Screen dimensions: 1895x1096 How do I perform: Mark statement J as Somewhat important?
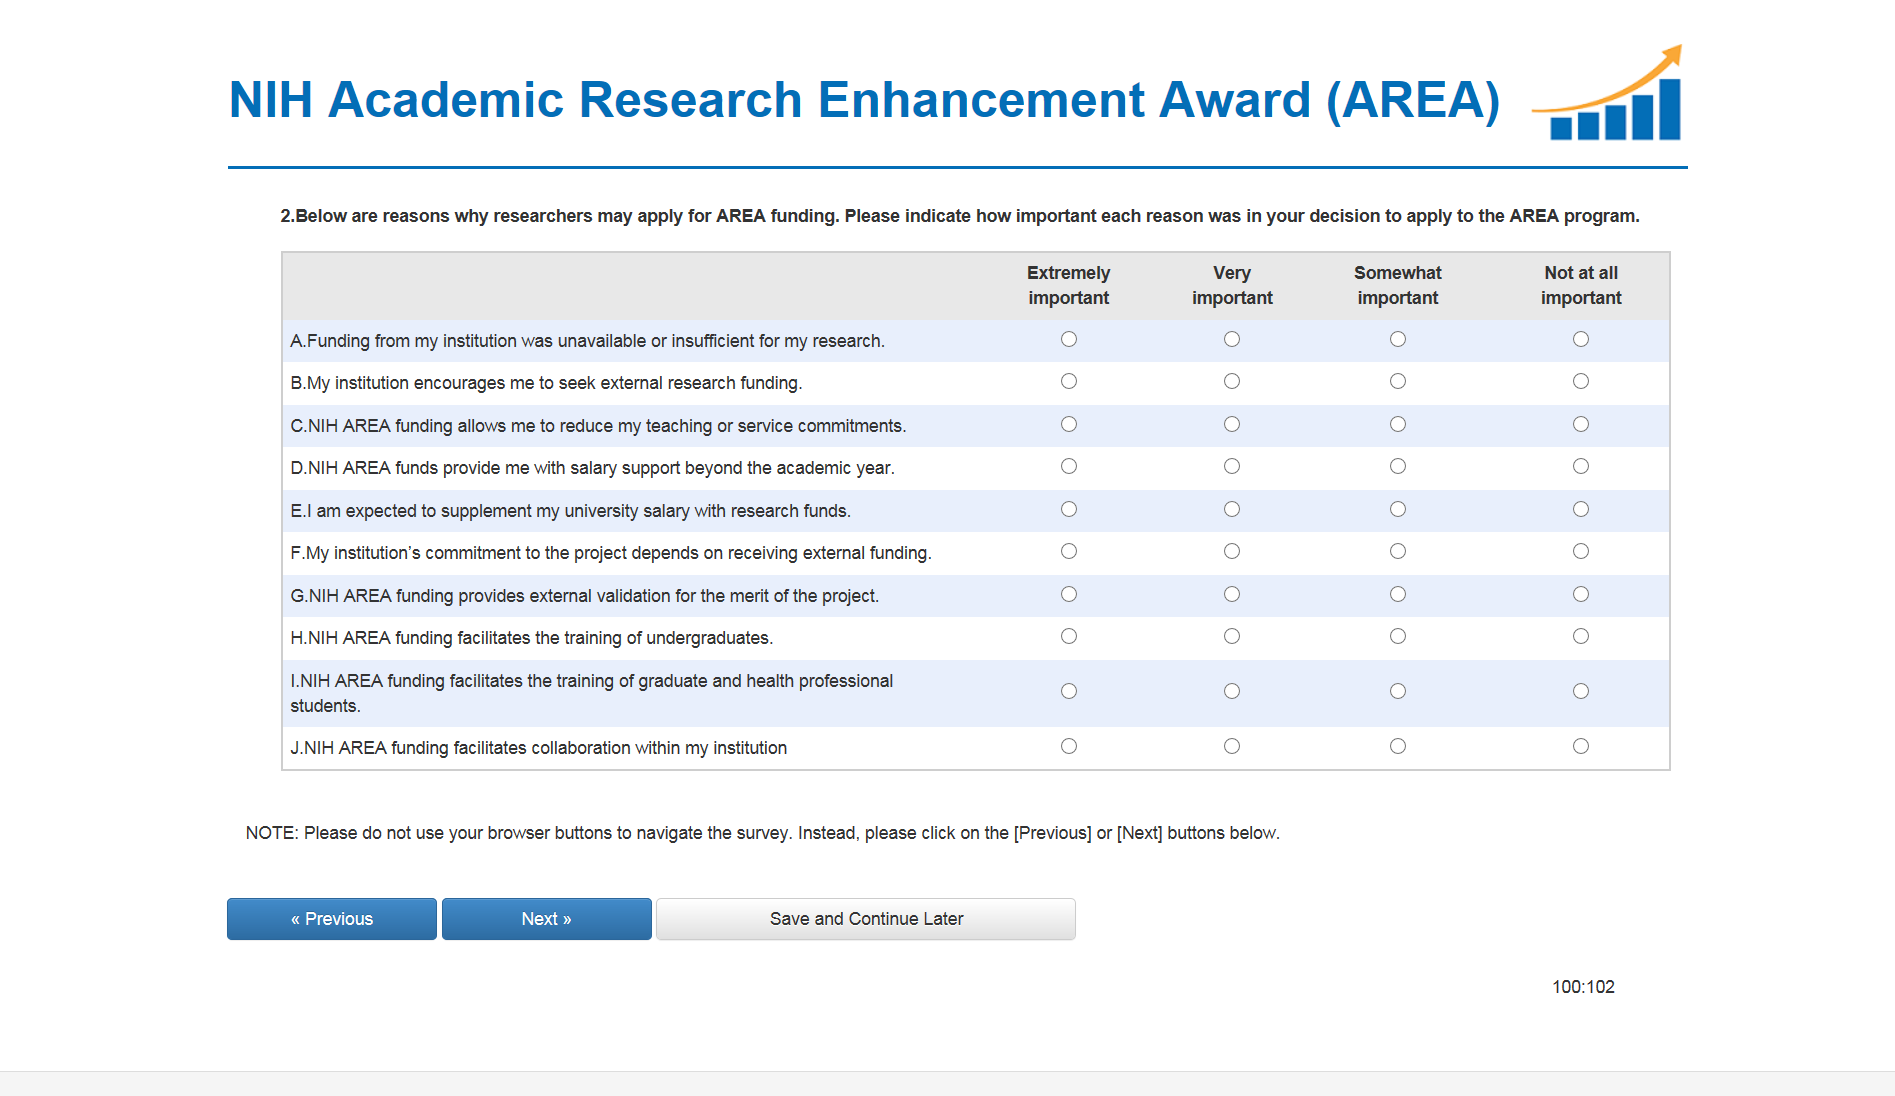tap(1398, 746)
